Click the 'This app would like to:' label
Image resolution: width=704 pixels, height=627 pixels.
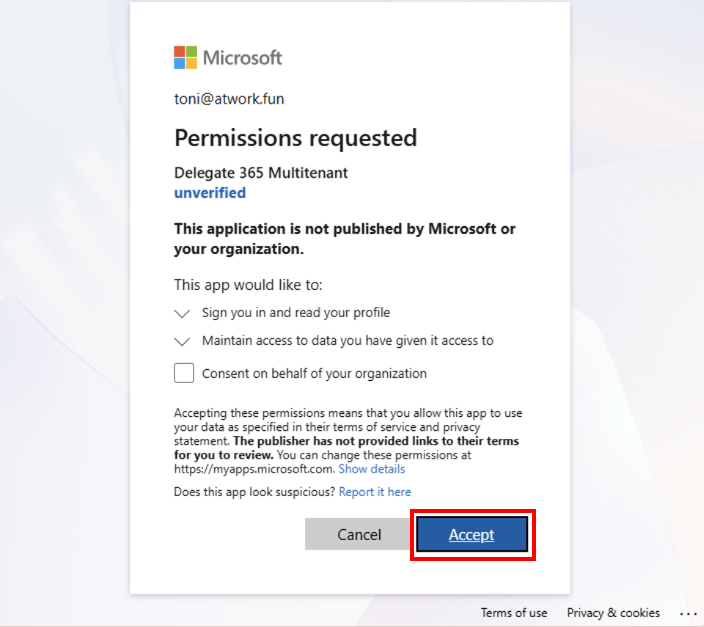pos(248,285)
